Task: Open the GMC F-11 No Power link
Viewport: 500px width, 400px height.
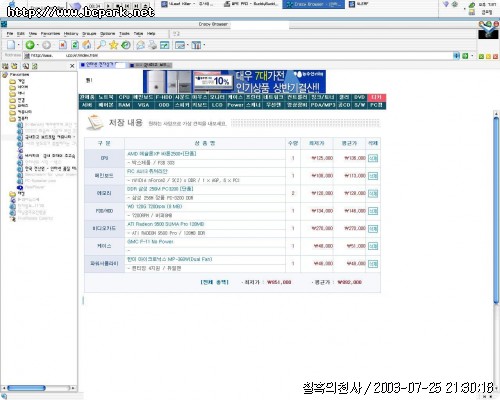Action: coord(150,242)
